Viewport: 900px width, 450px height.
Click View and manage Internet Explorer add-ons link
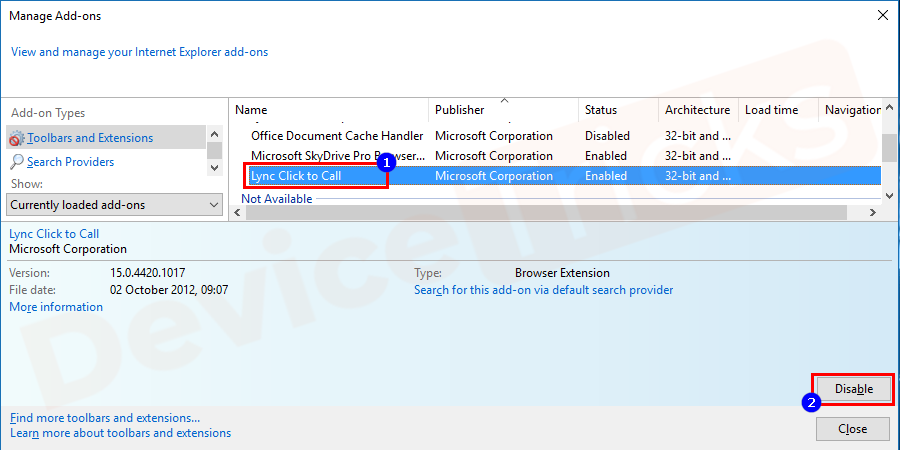pyautogui.click(x=139, y=52)
